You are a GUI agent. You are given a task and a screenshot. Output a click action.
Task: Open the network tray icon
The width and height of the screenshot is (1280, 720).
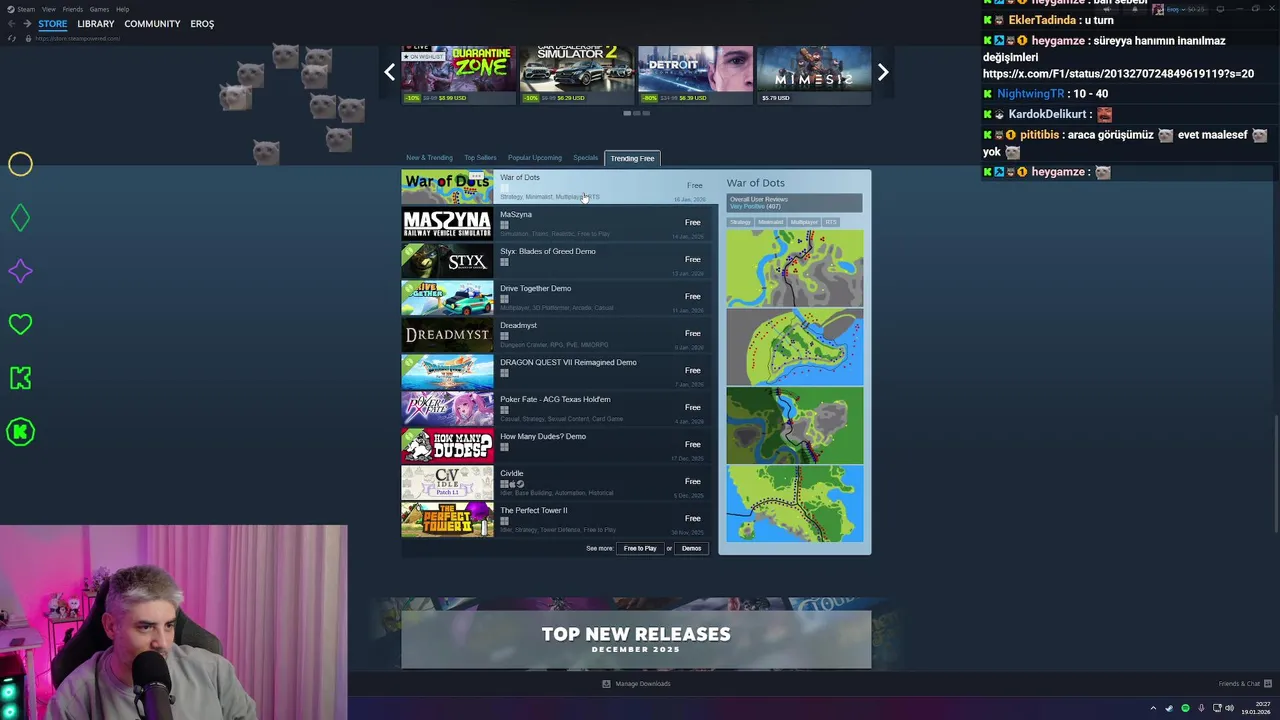tap(1217, 708)
